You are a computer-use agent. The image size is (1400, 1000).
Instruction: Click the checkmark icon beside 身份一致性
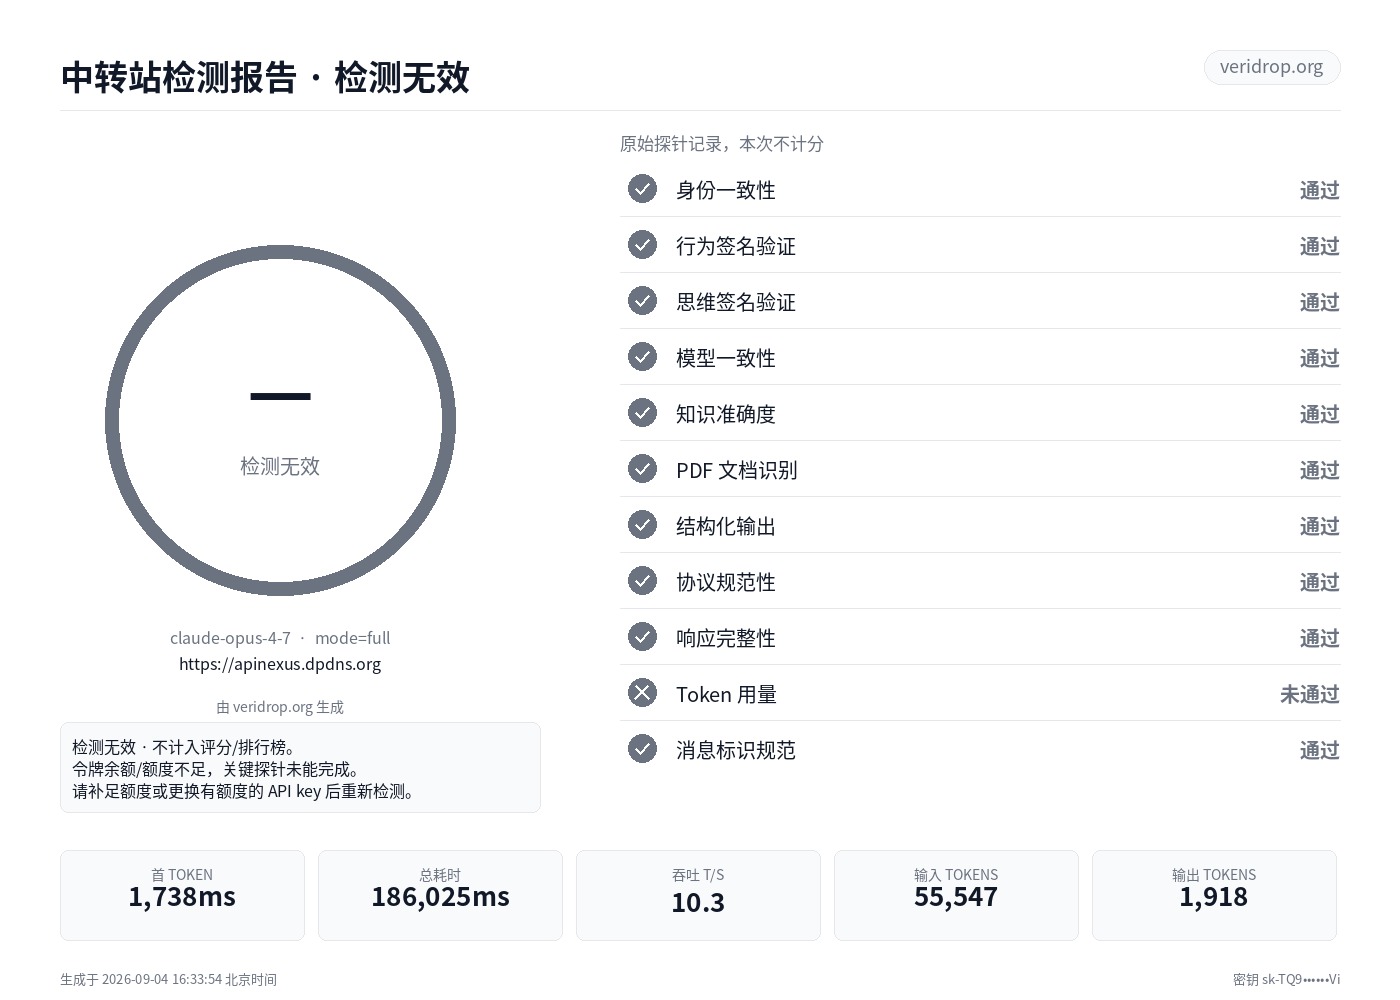coord(642,189)
